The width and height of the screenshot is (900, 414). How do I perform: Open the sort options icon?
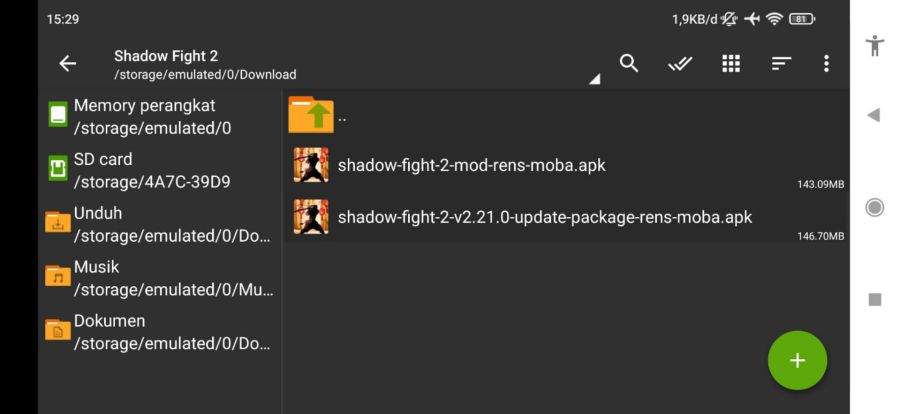(781, 64)
